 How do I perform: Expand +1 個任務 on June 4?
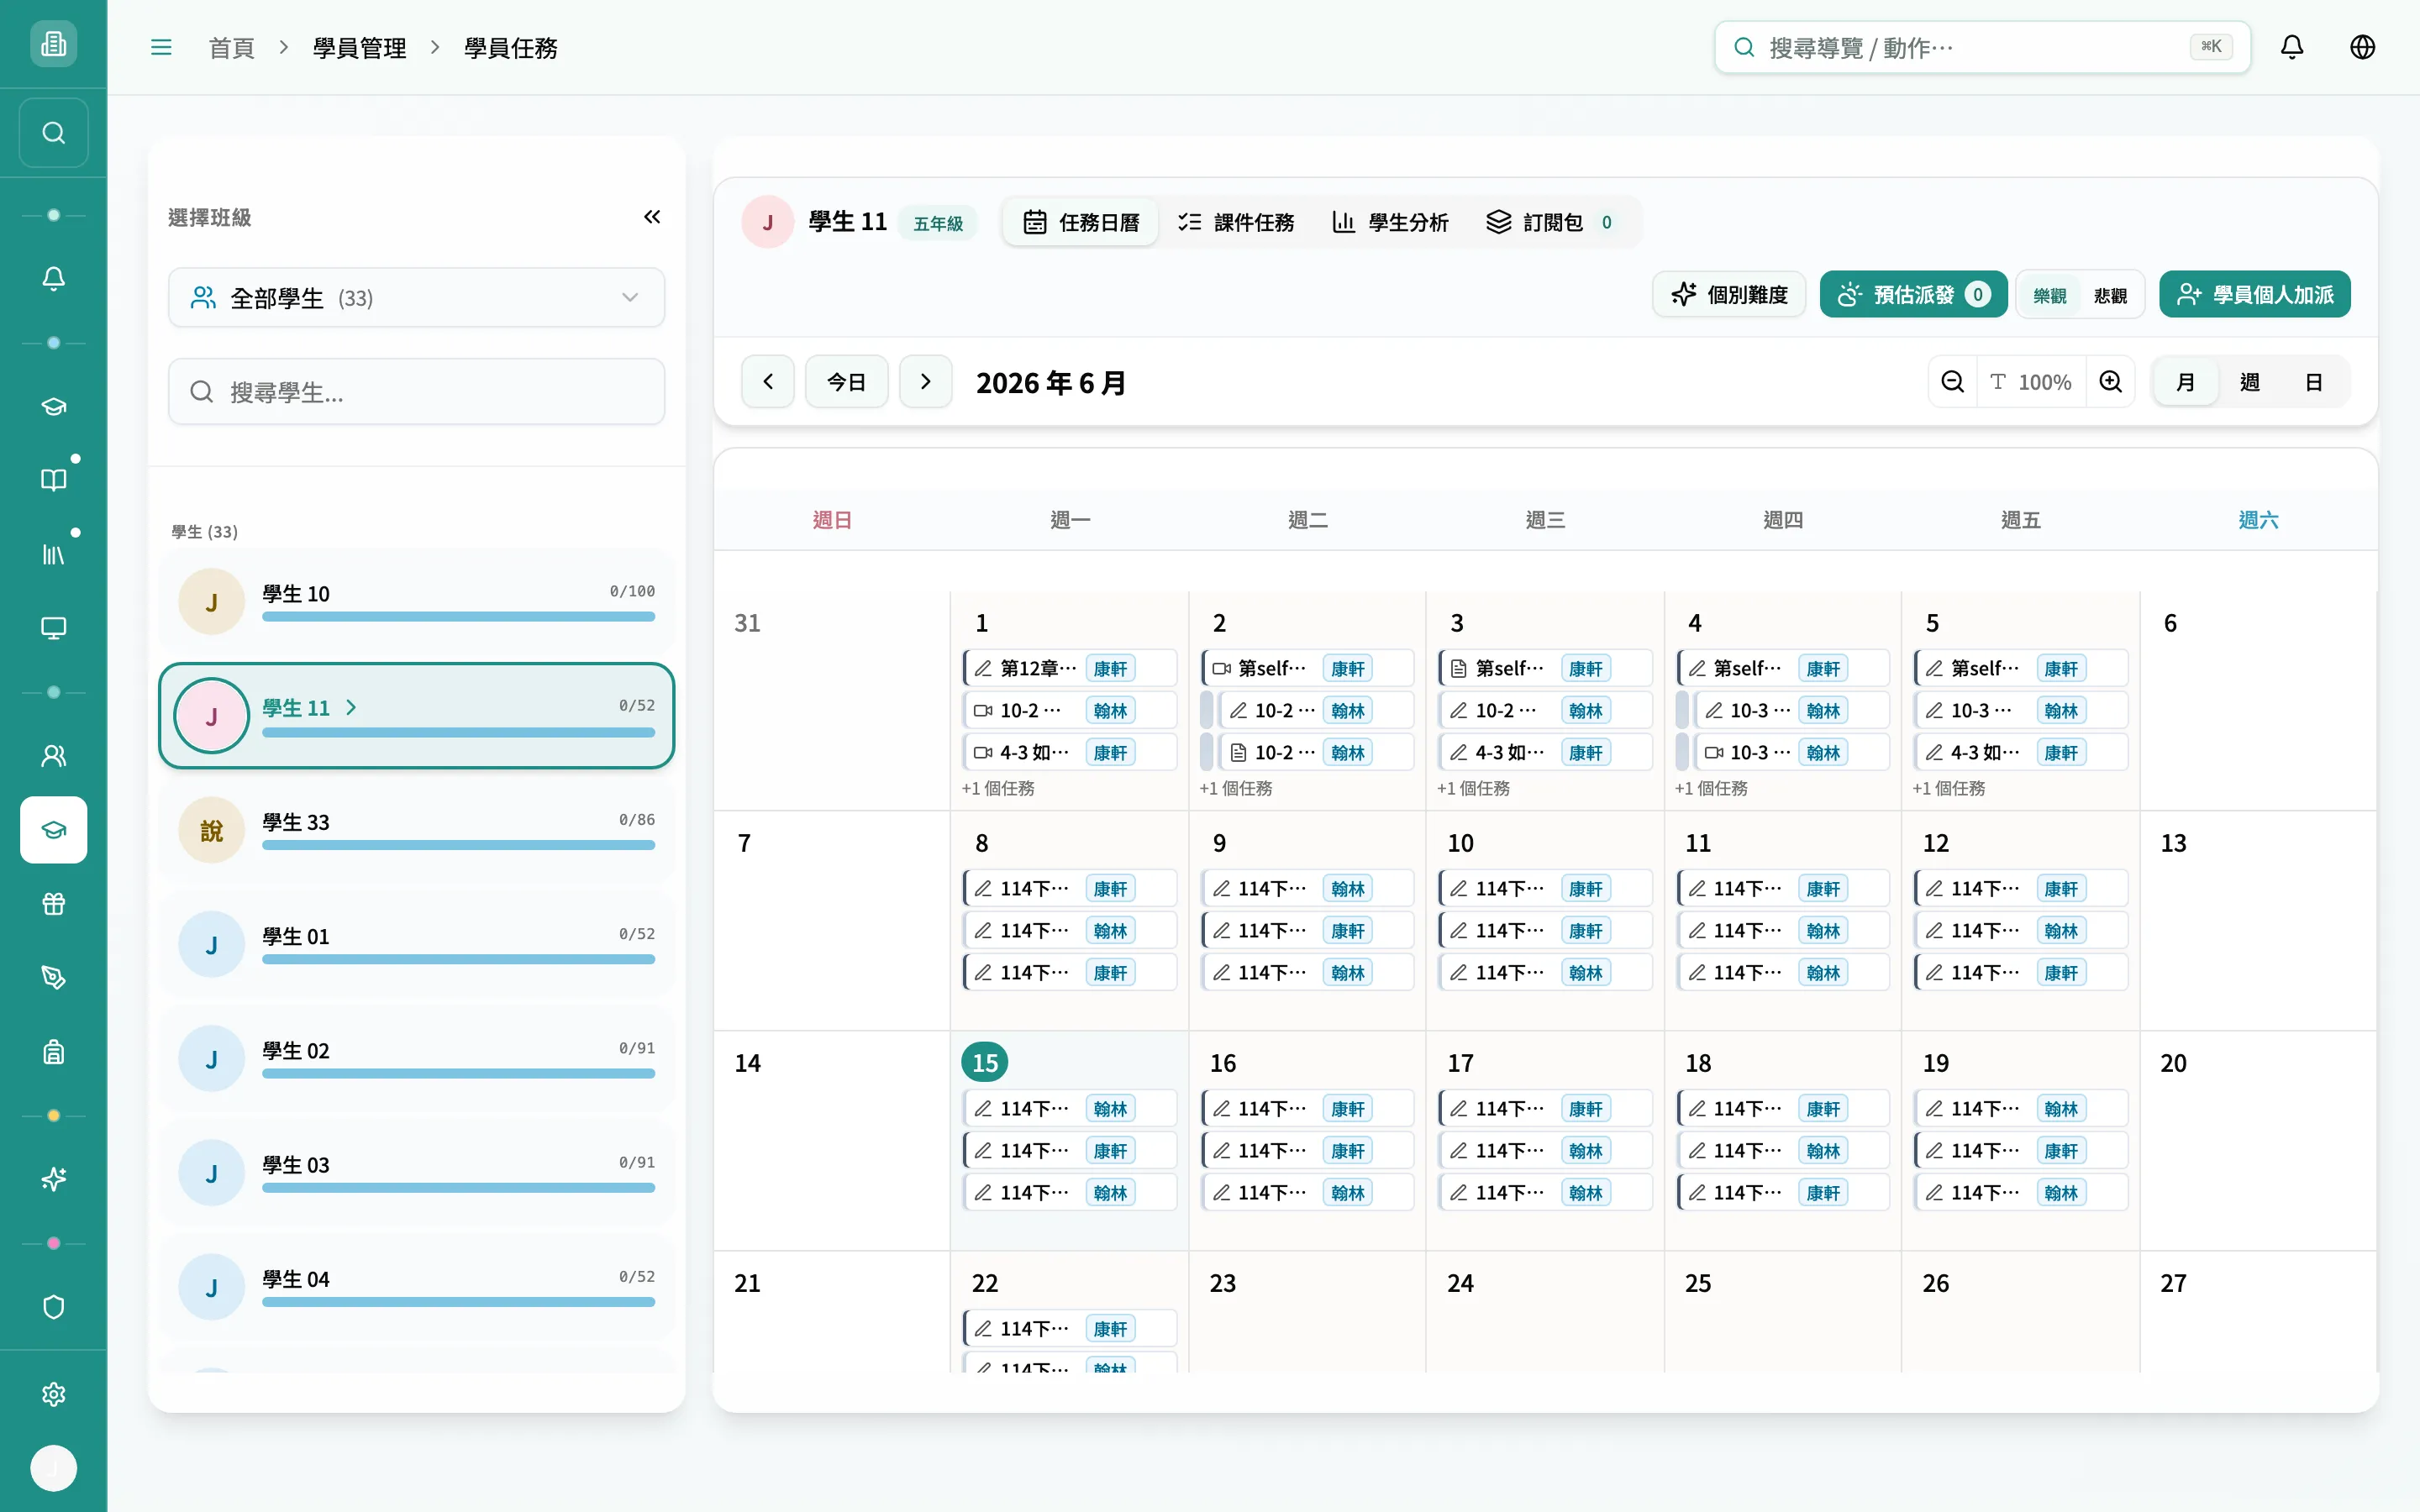click(x=1711, y=789)
